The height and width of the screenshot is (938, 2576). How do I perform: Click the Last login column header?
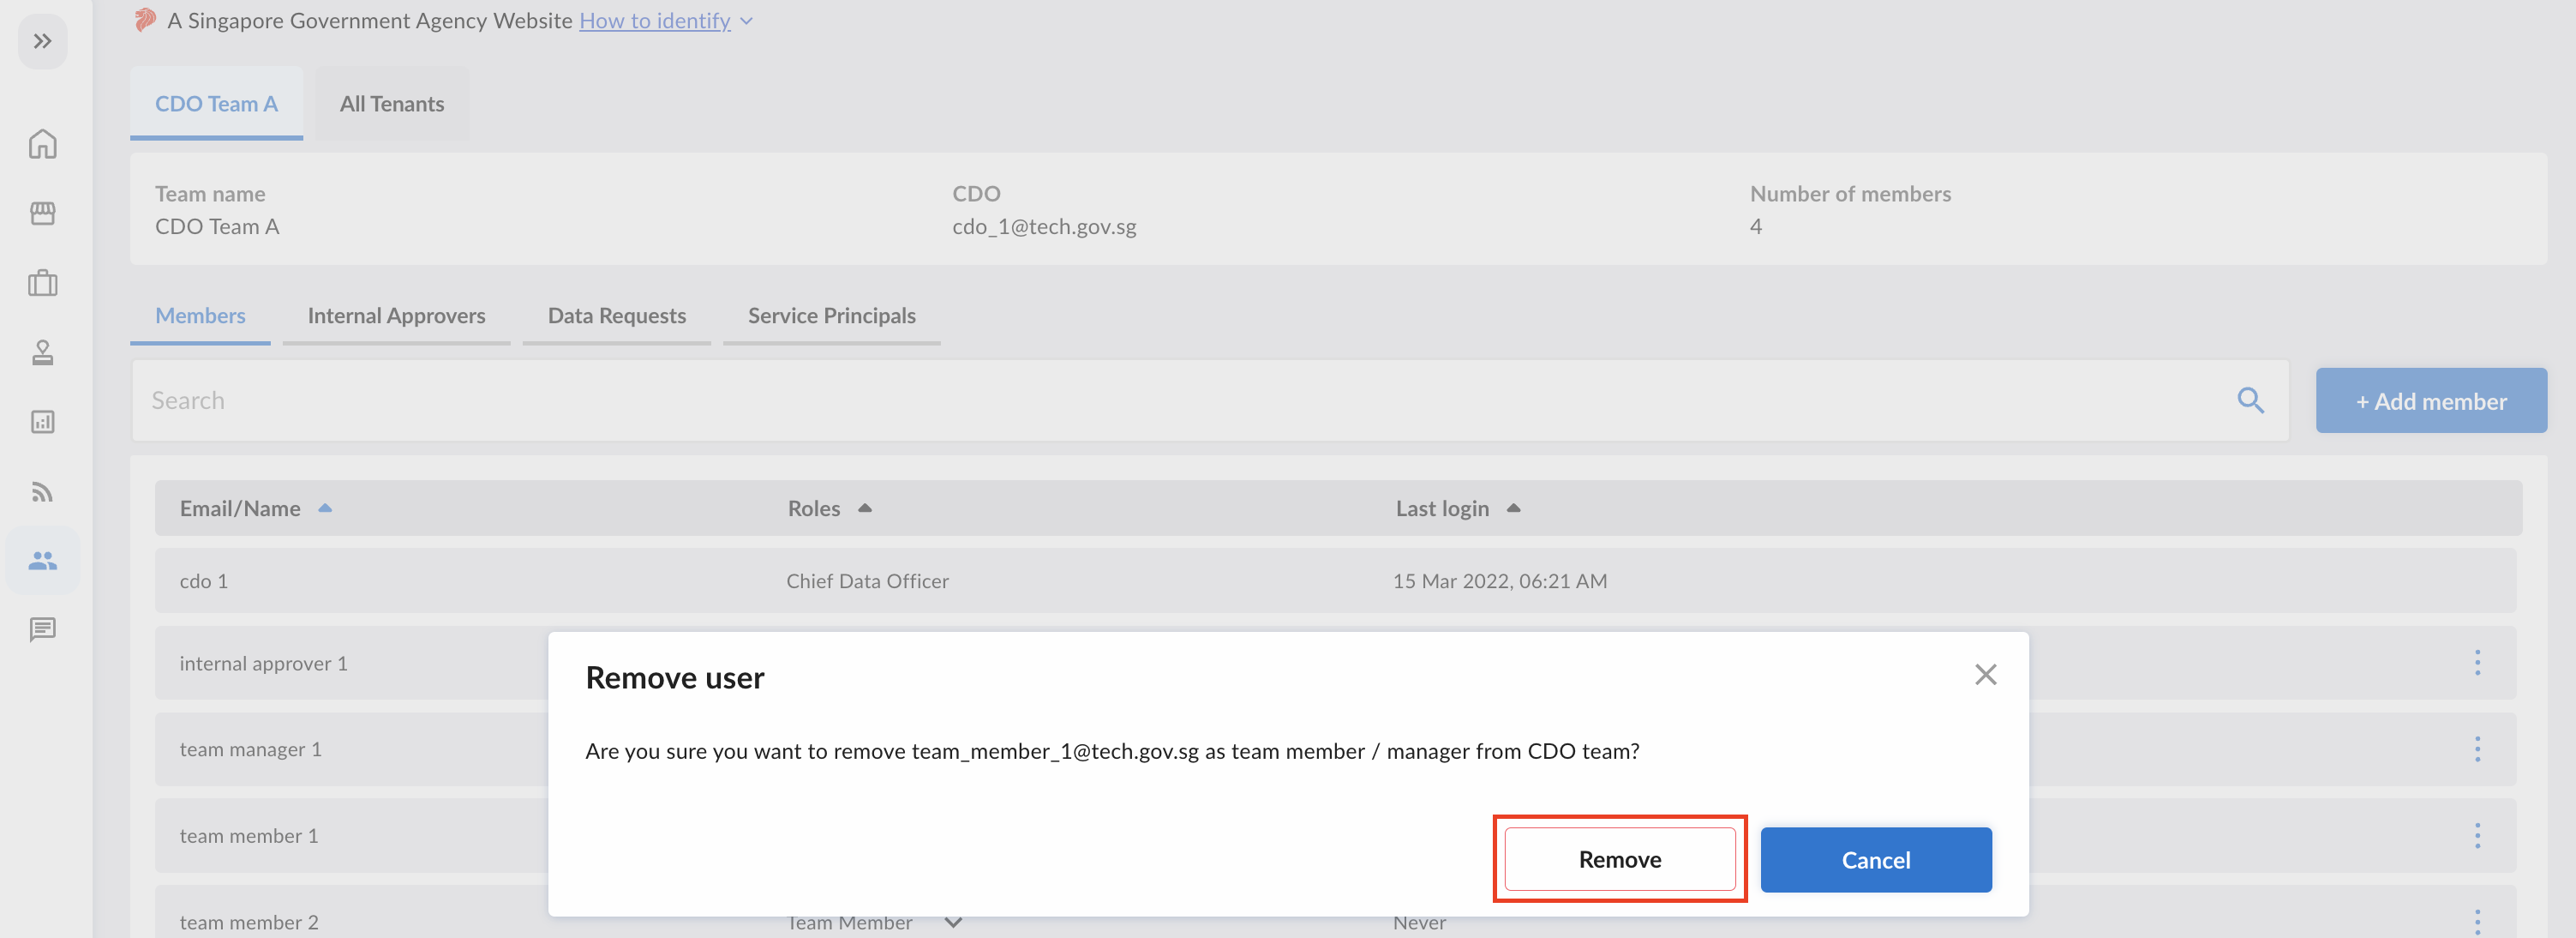click(1442, 508)
